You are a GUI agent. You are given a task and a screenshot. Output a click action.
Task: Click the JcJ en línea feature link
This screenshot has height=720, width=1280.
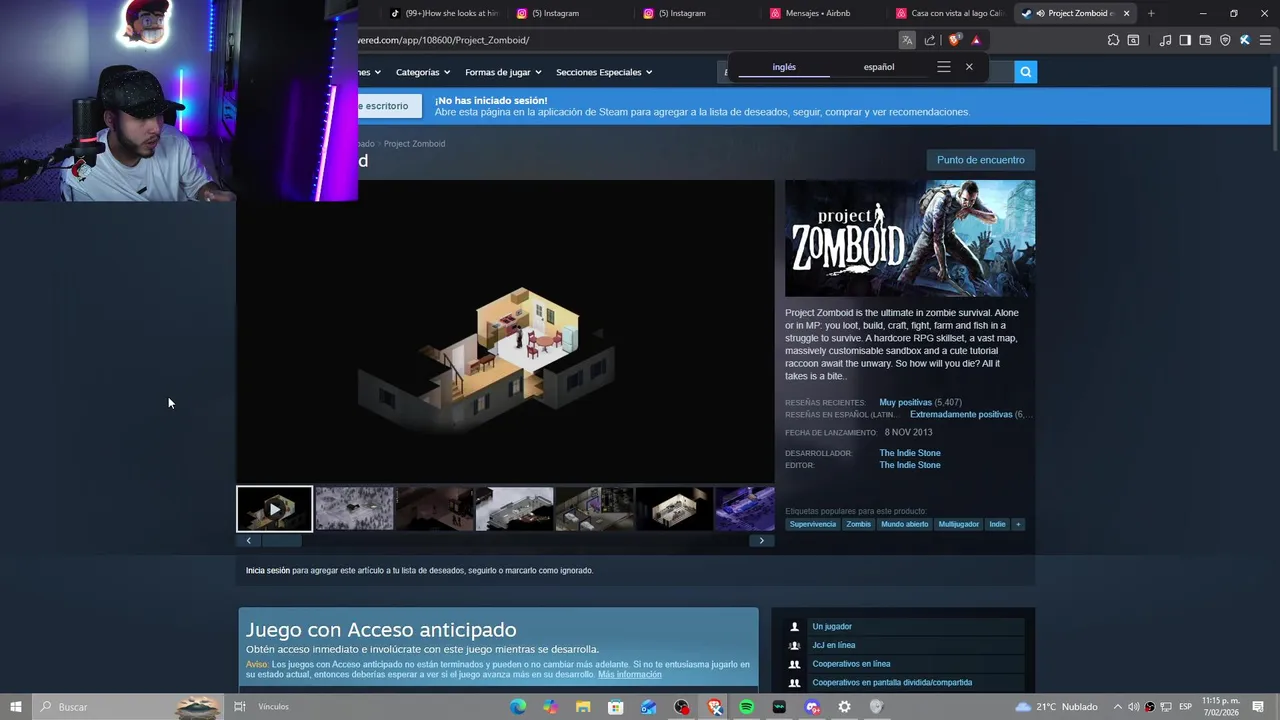834,645
